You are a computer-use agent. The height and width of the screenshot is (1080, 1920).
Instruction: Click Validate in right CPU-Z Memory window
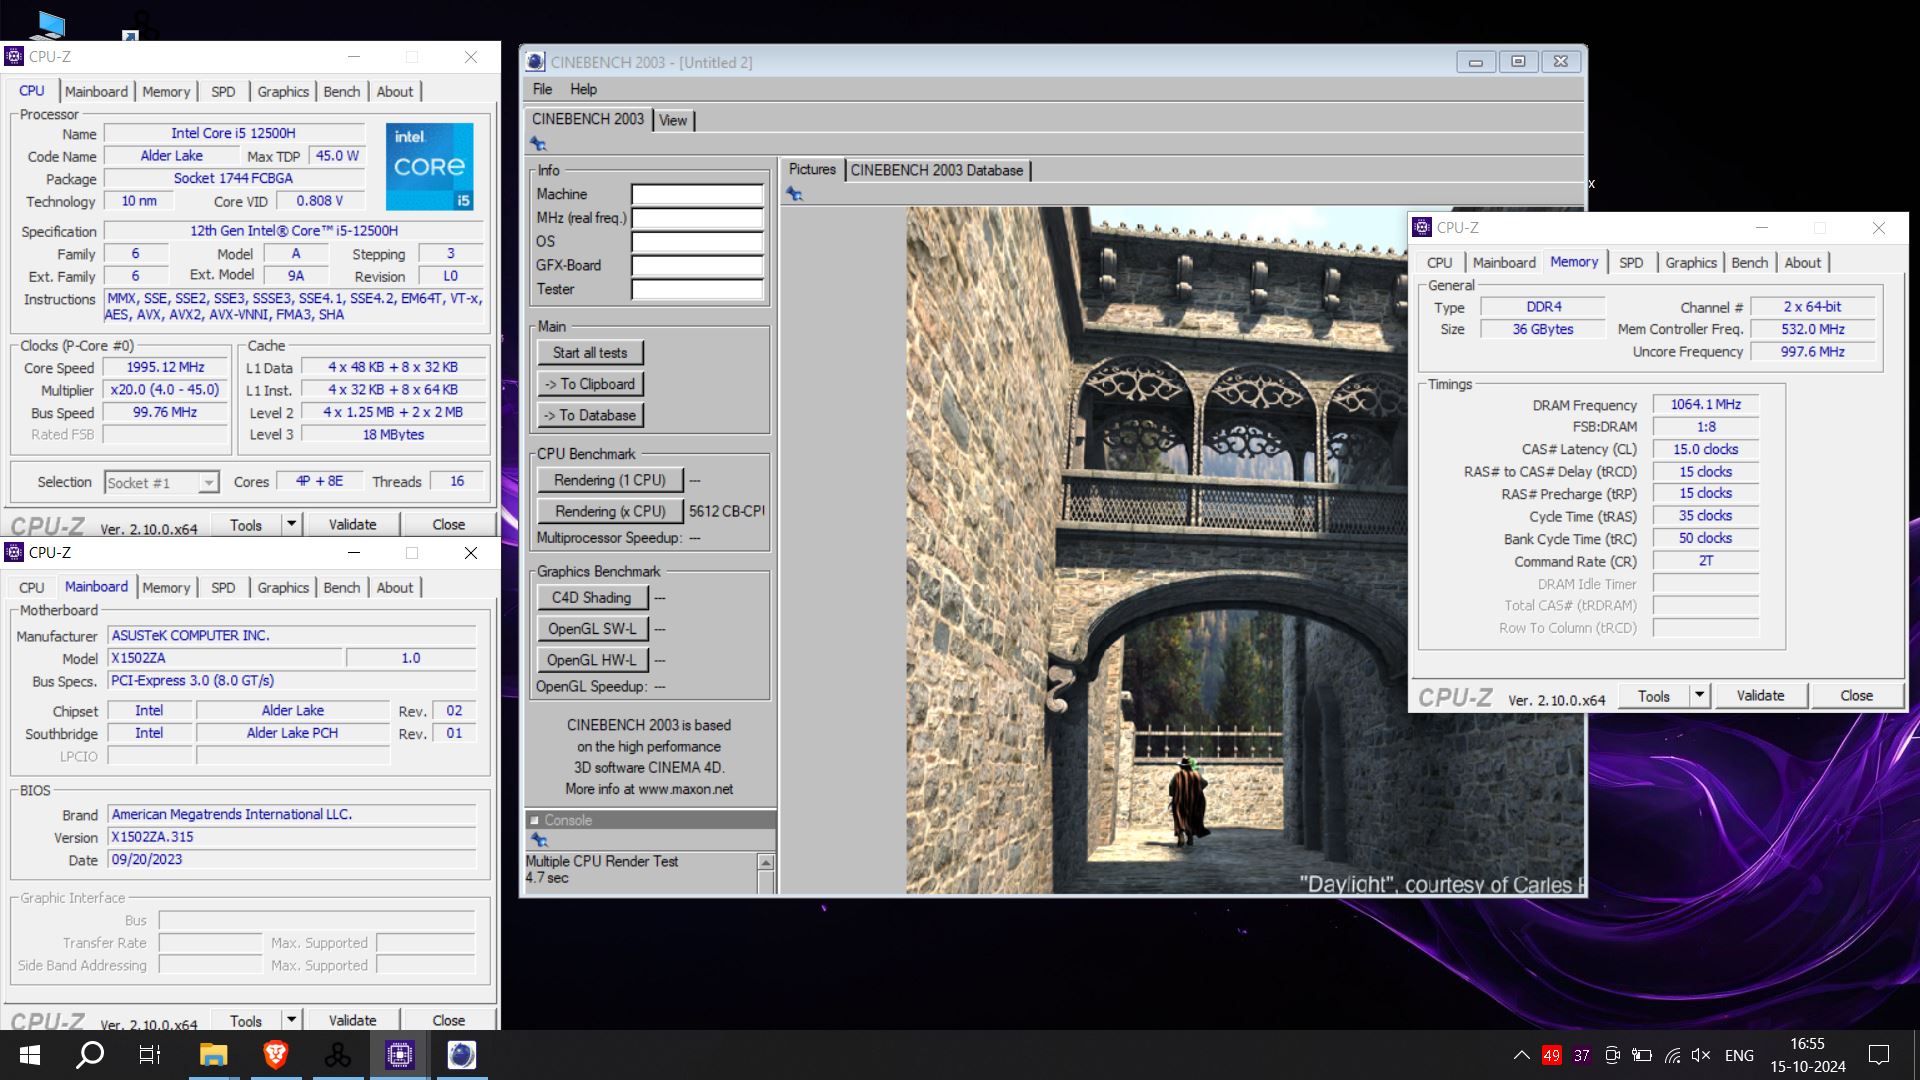click(x=1760, y=695)
